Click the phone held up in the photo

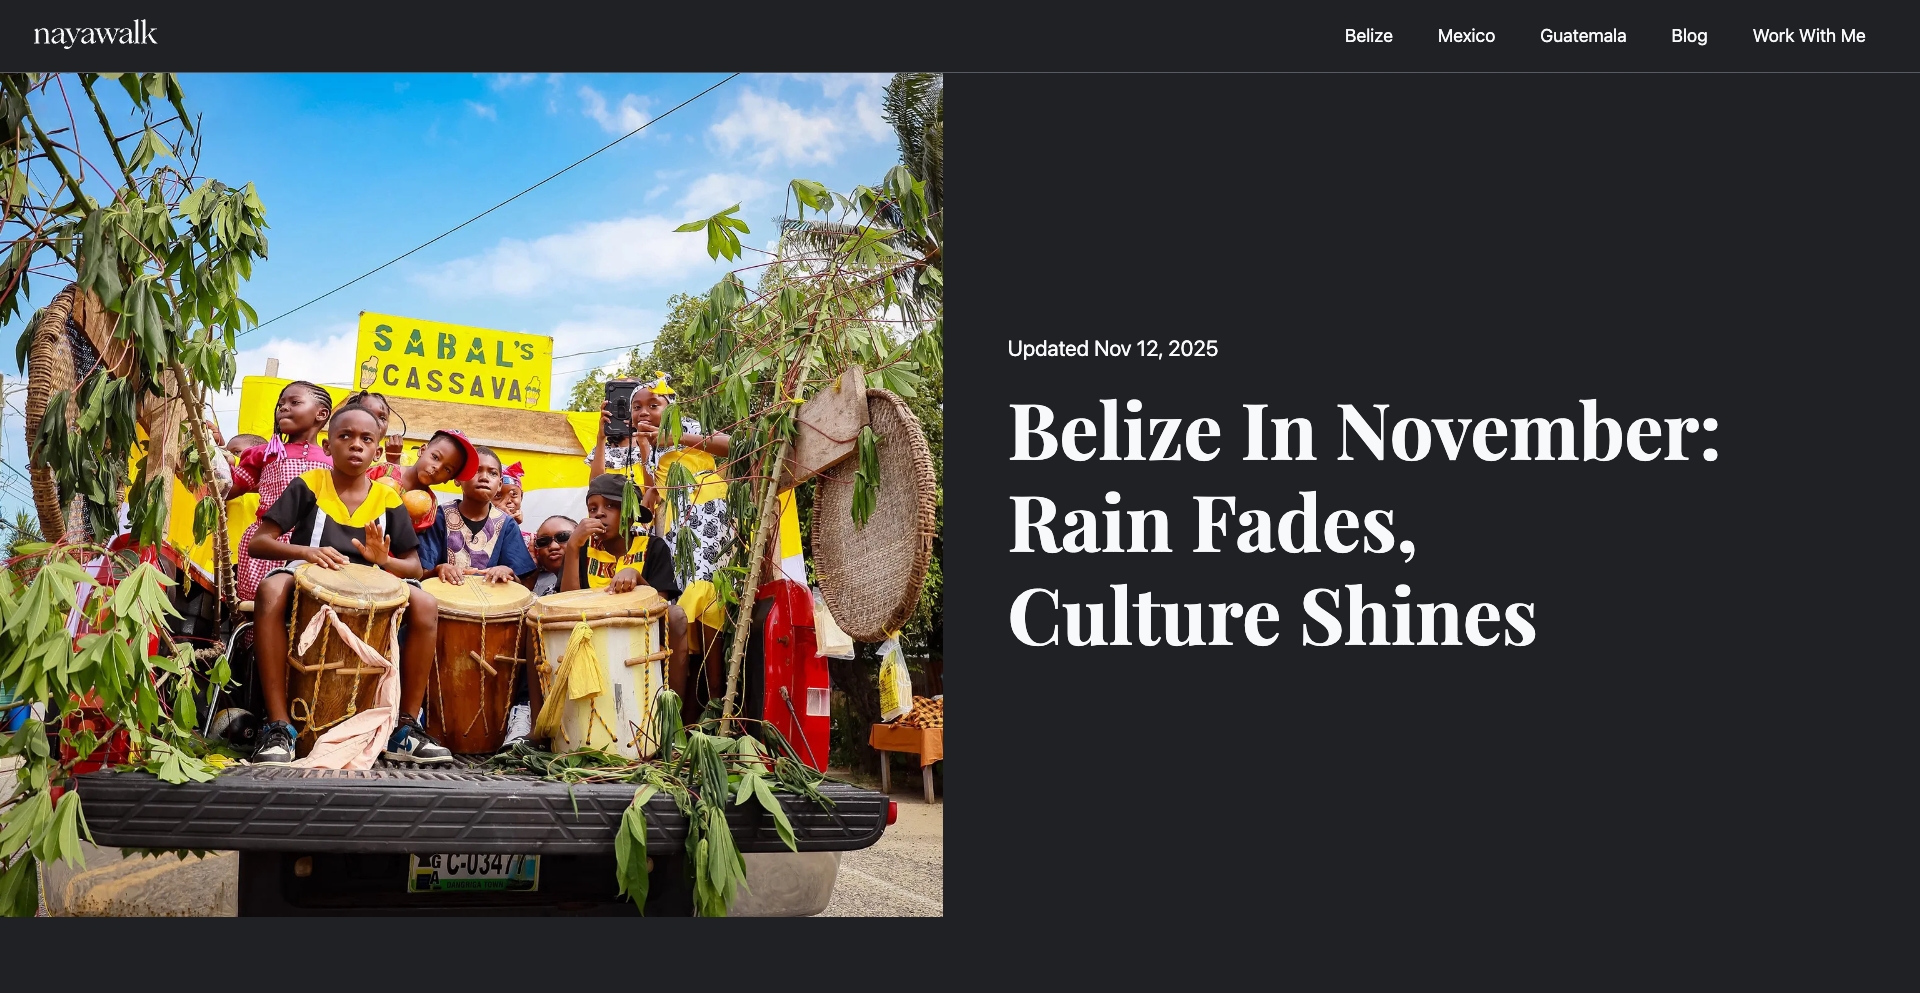coord(620,408)
